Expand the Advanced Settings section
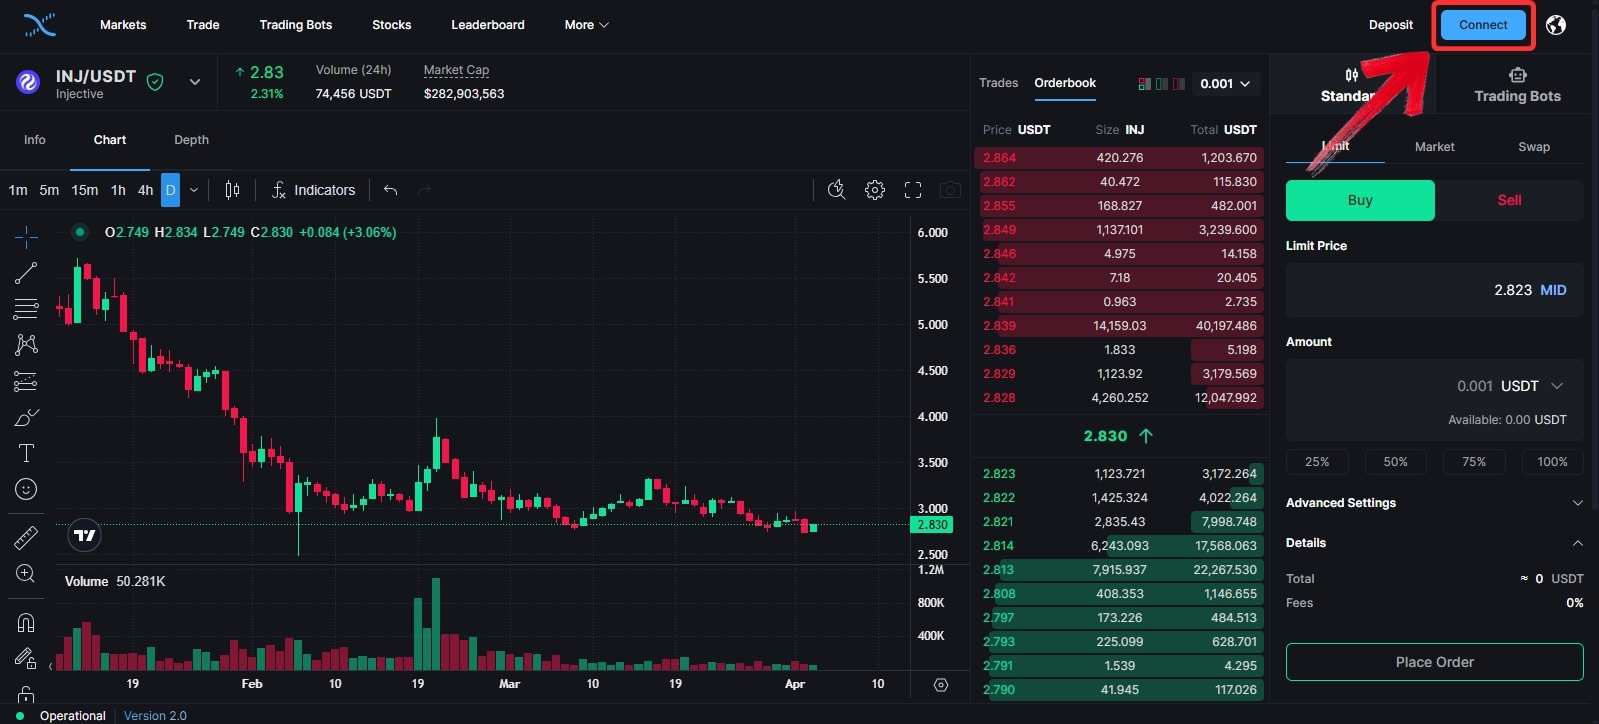Image resolution: width=1599 pixels, height=724 pixels. (x=1434, y=503)
